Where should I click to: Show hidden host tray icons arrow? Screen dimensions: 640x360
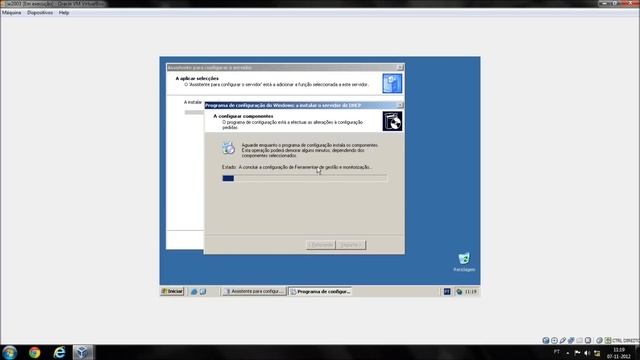(568, 353)
